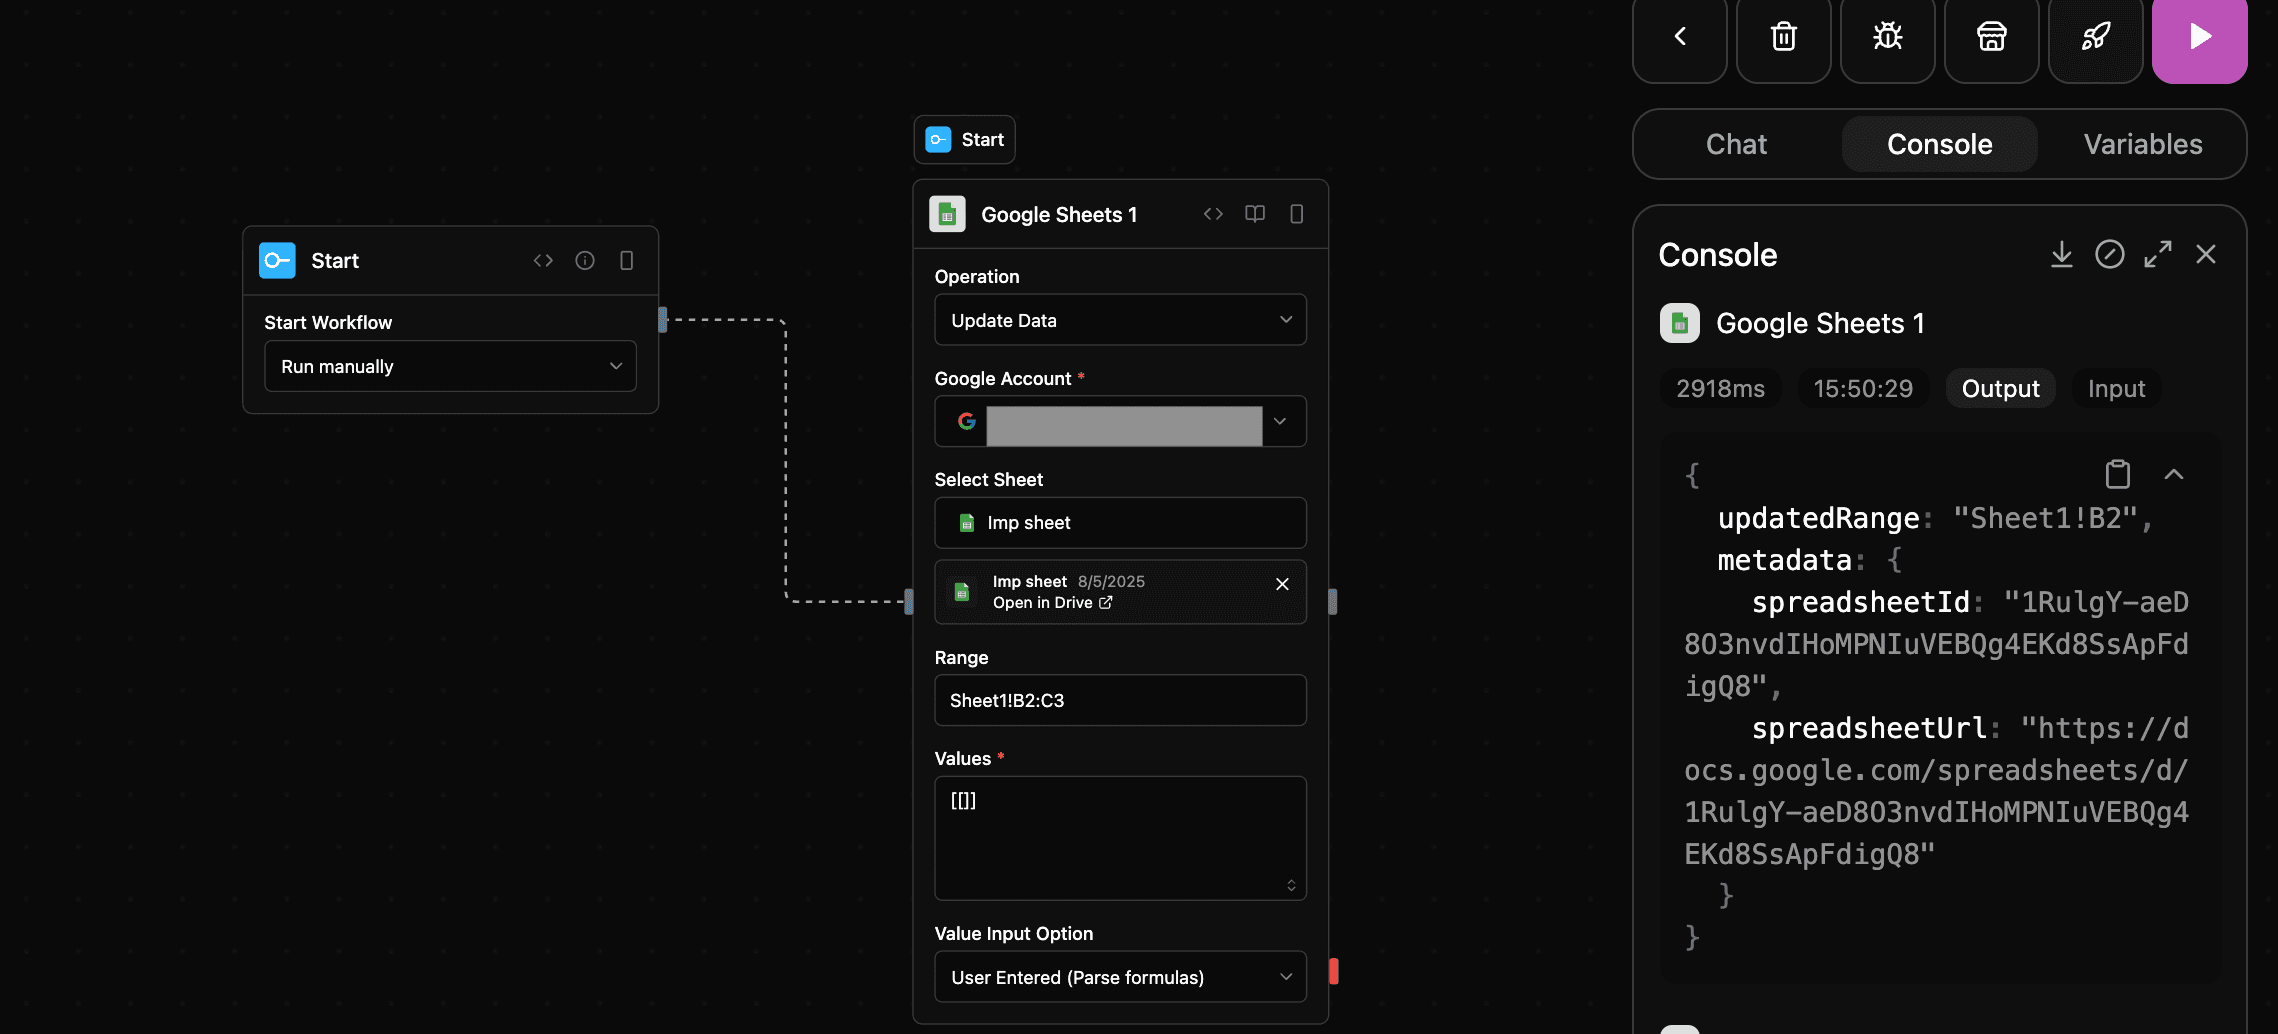Open the Start Workflow trigger dropdown
The height and width of the screenshot is (1034, 2278).
[x=449, y=366]
